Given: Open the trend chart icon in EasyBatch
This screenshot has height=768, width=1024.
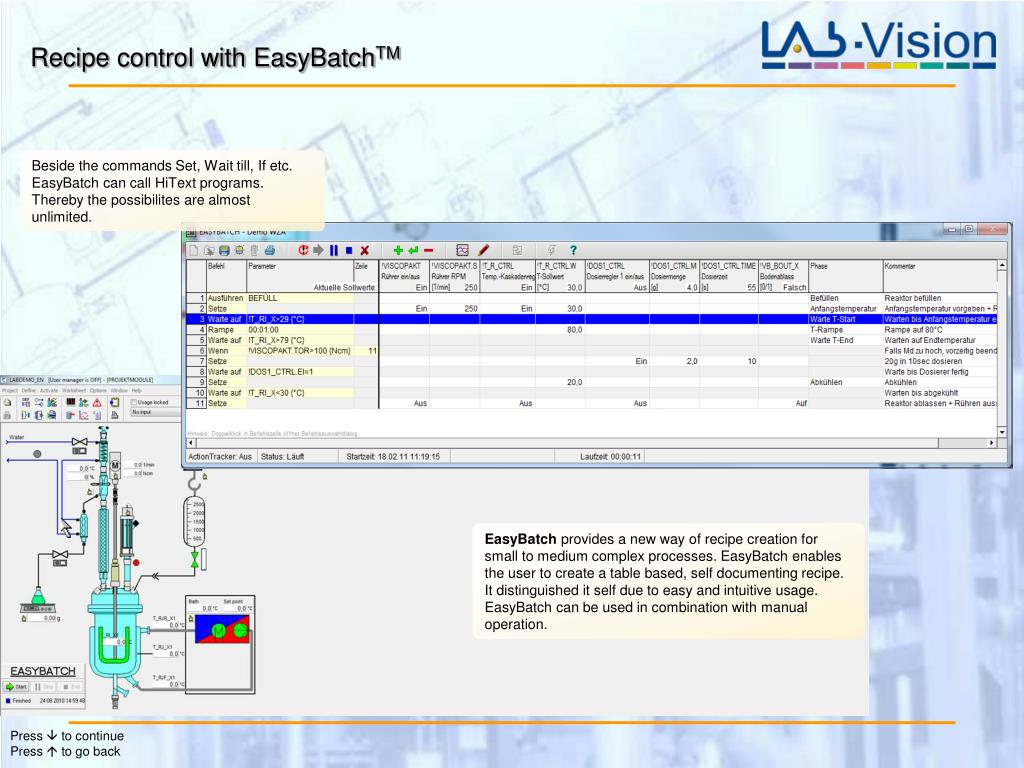Looking at the screenshot, I should pyautogui.click(x=462, y=250).
